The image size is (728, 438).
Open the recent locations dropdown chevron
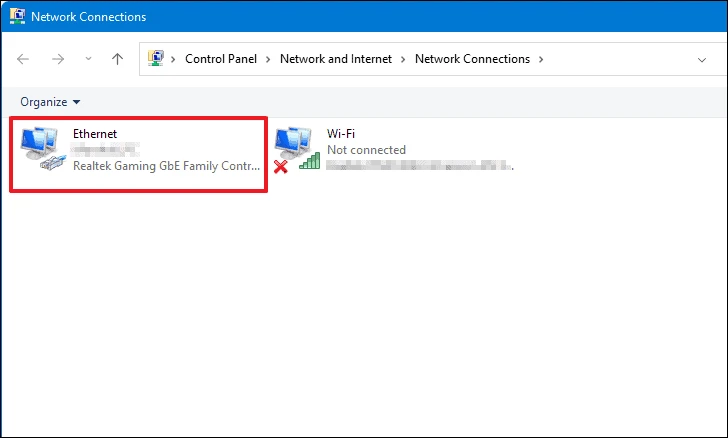[88, 59]
